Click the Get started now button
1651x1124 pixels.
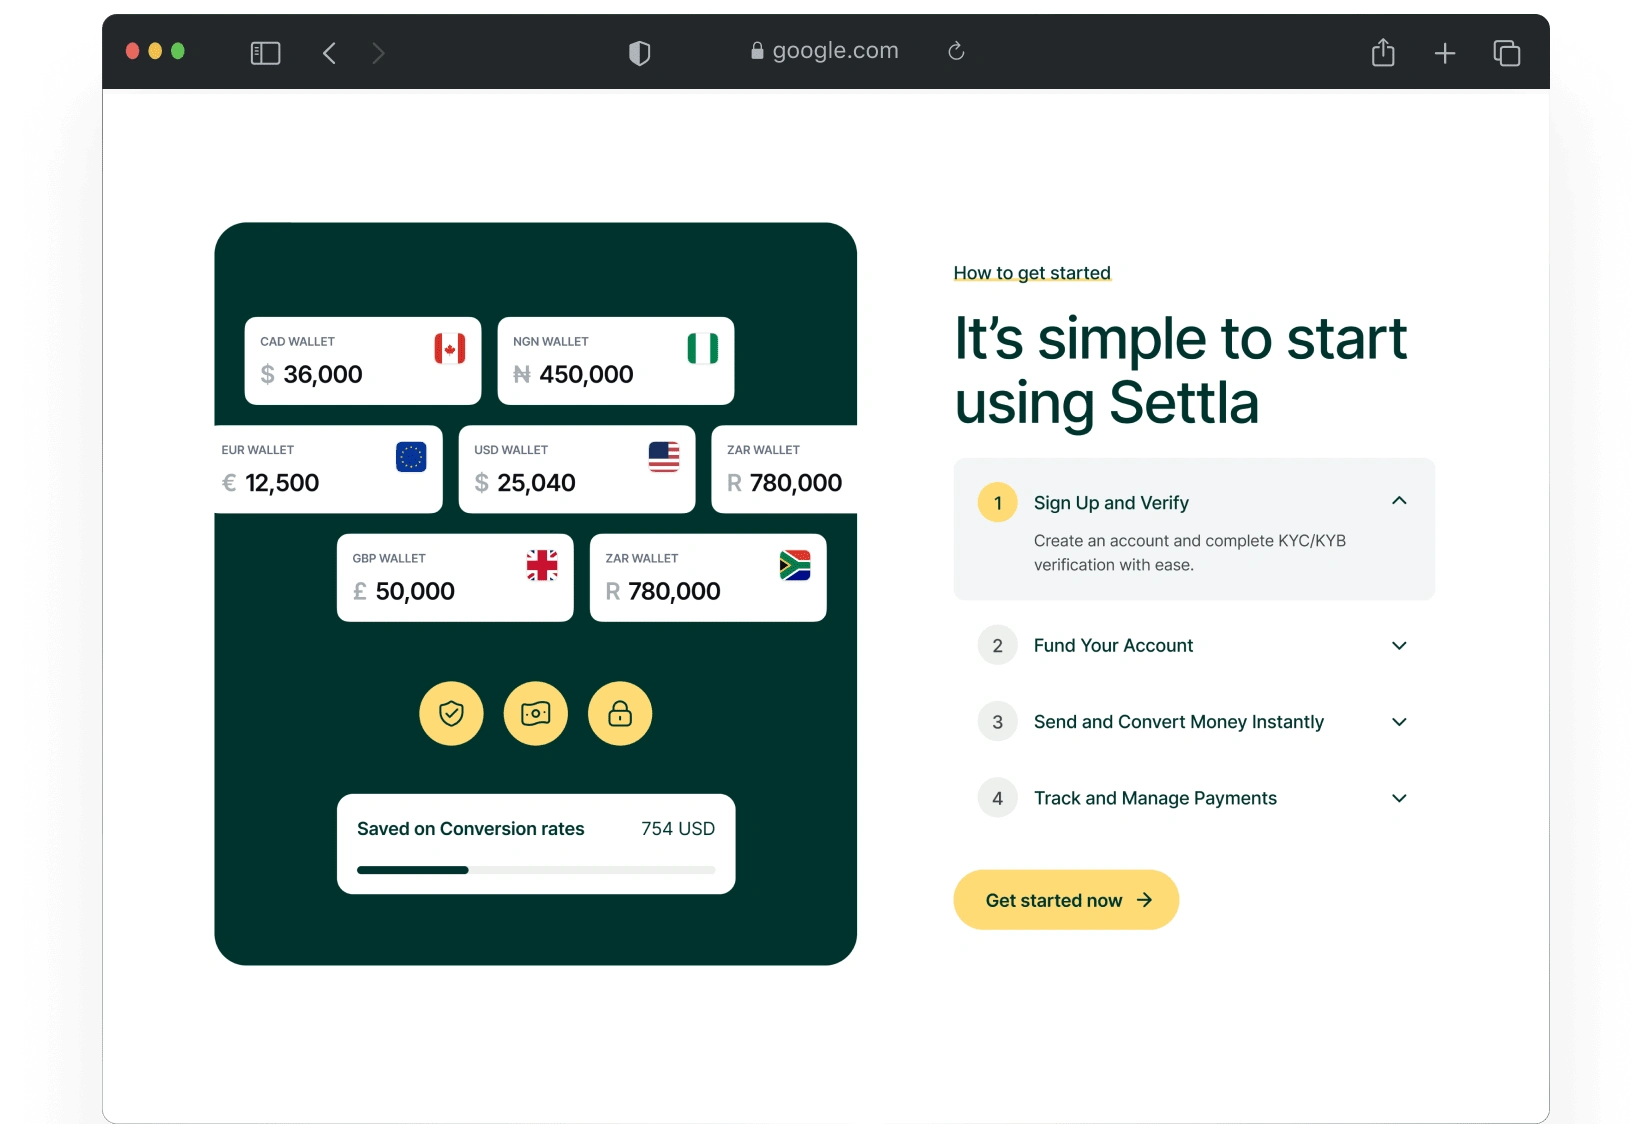tap(1066, 900)
